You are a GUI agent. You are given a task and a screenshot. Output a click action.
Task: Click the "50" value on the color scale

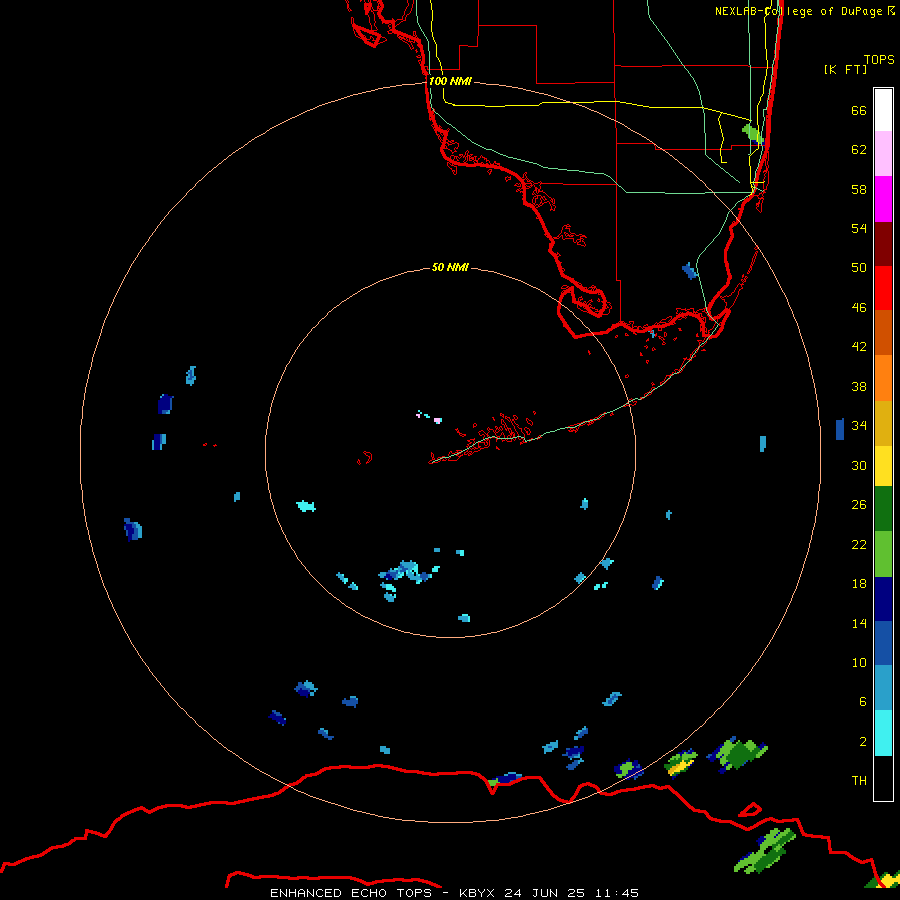(x=859, y=268)
